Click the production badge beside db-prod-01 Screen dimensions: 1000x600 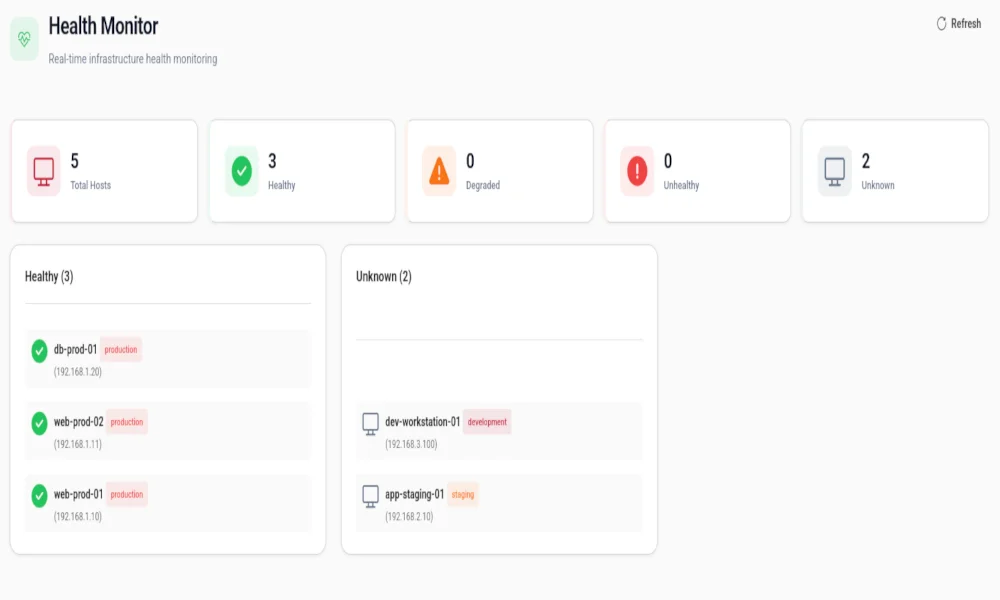(x=122, y=350)
